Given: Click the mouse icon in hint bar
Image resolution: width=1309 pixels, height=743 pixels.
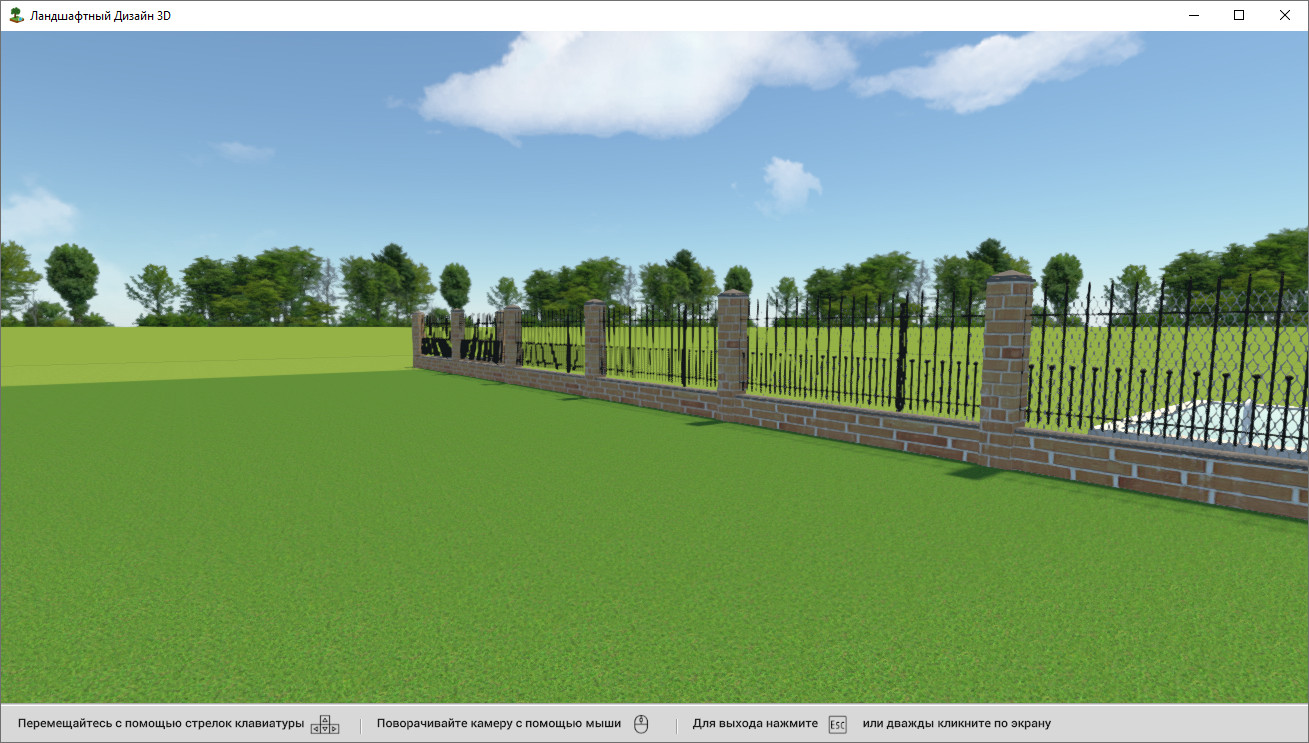Looking at the screenshot, I should (x=641, y=724).
